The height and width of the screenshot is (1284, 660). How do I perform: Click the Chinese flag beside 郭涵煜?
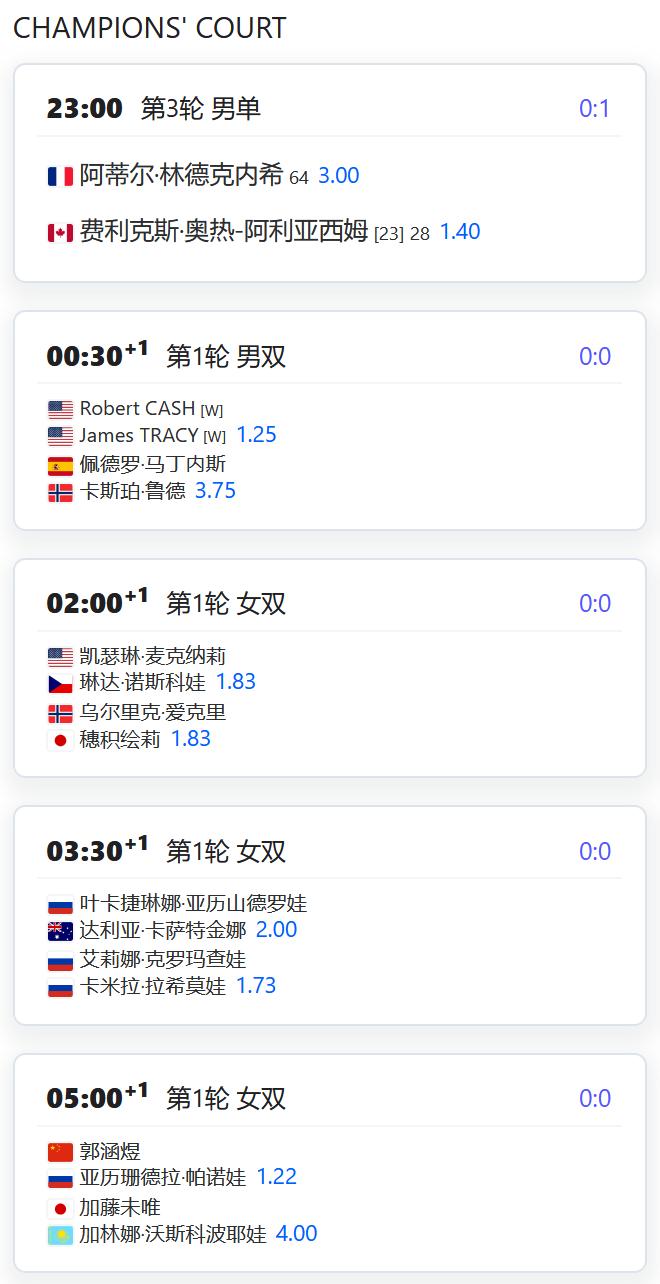[60, 1152]
